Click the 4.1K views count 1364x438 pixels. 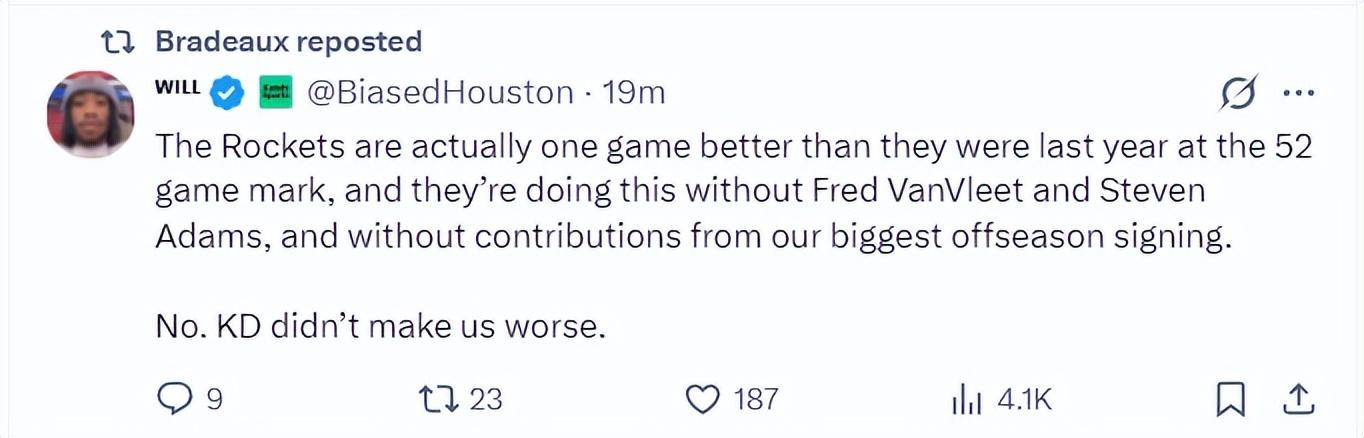tap(1025, 400)
